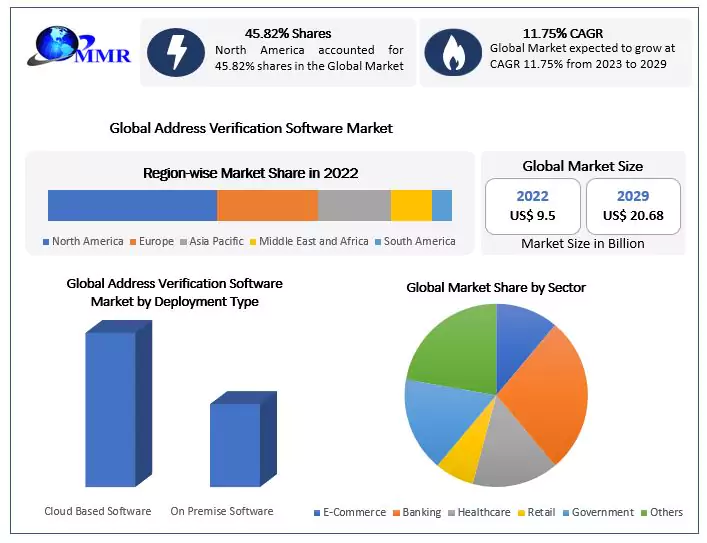The height and width of the screenshot is (543, 707).
Task: Click the Government legend label
Action: [602, 513]
